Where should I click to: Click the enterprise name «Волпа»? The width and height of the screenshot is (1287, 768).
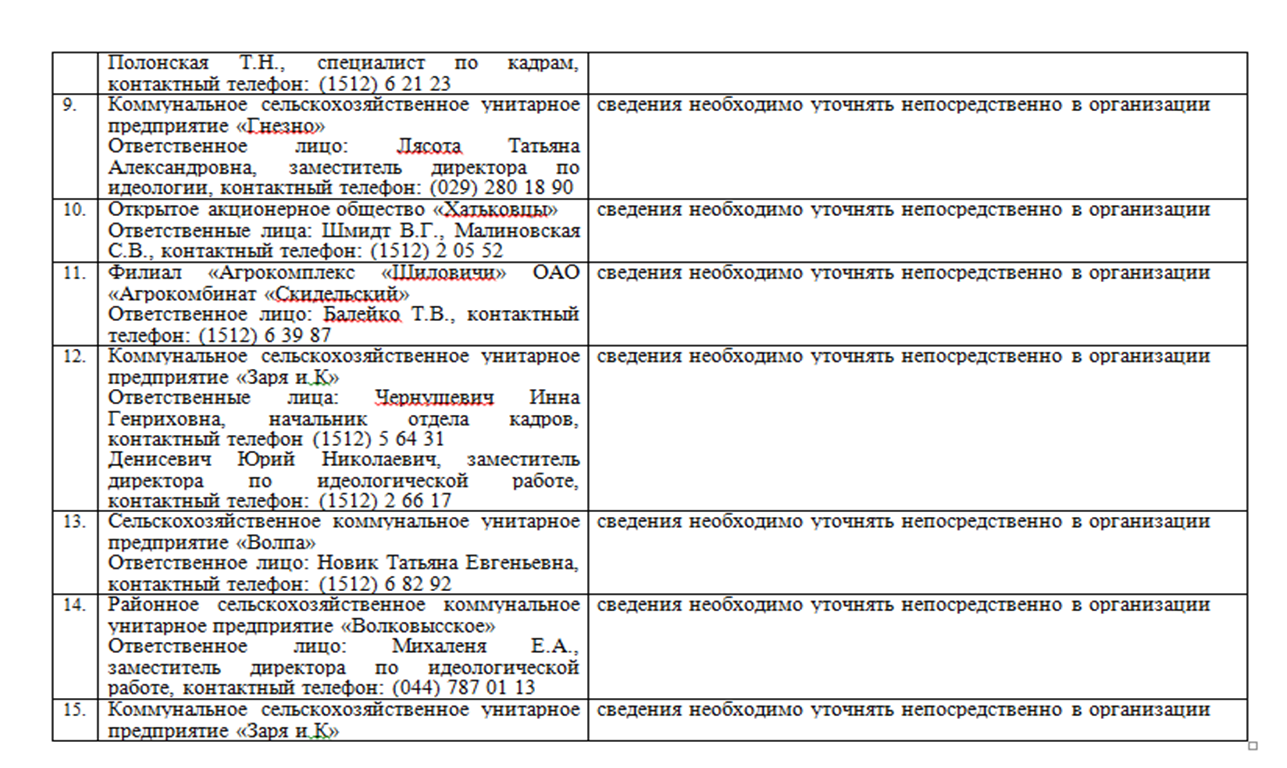pyautogui.click(x=274, y=543)
